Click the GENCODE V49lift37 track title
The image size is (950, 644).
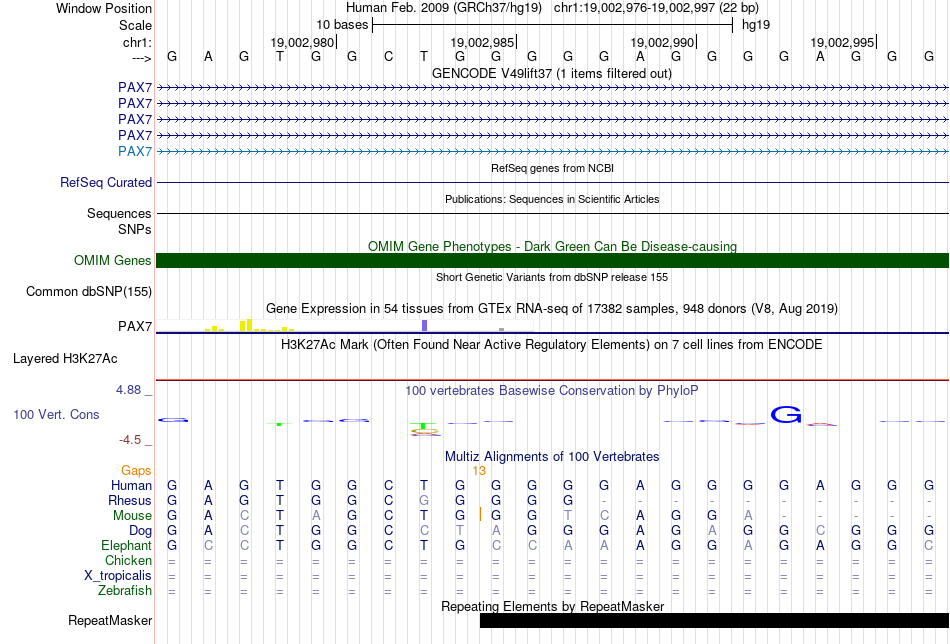pyautogui.click(x=551, y=73)
